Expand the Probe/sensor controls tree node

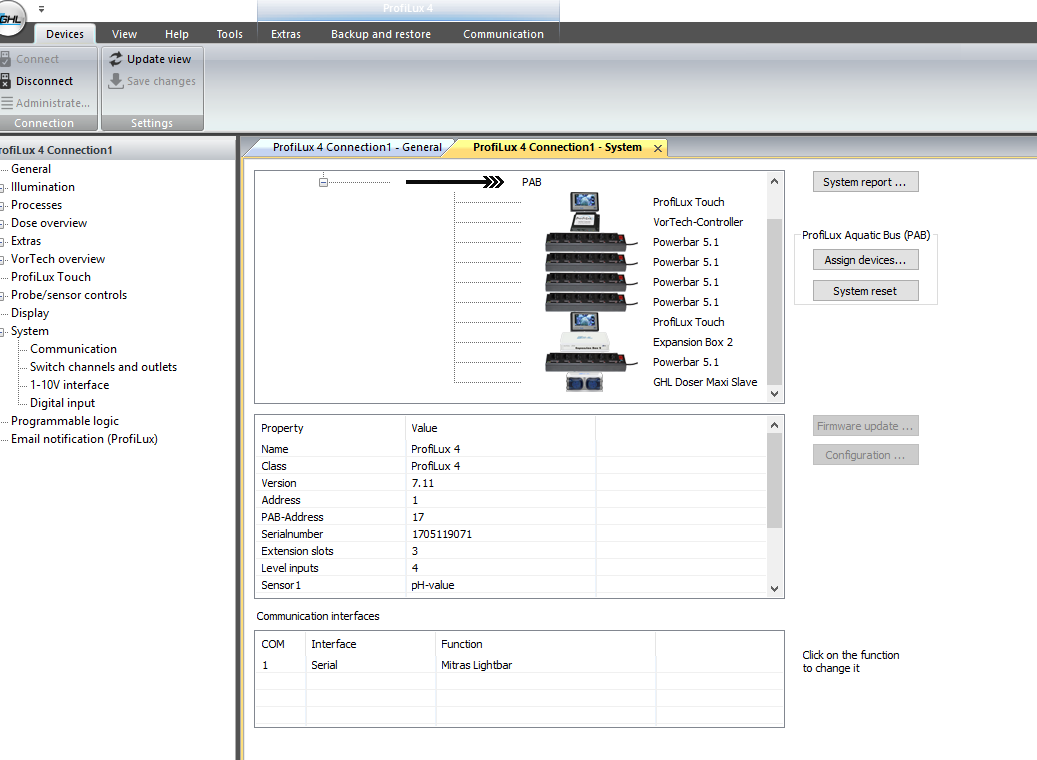pyautogui.click(x=3, y=296)
